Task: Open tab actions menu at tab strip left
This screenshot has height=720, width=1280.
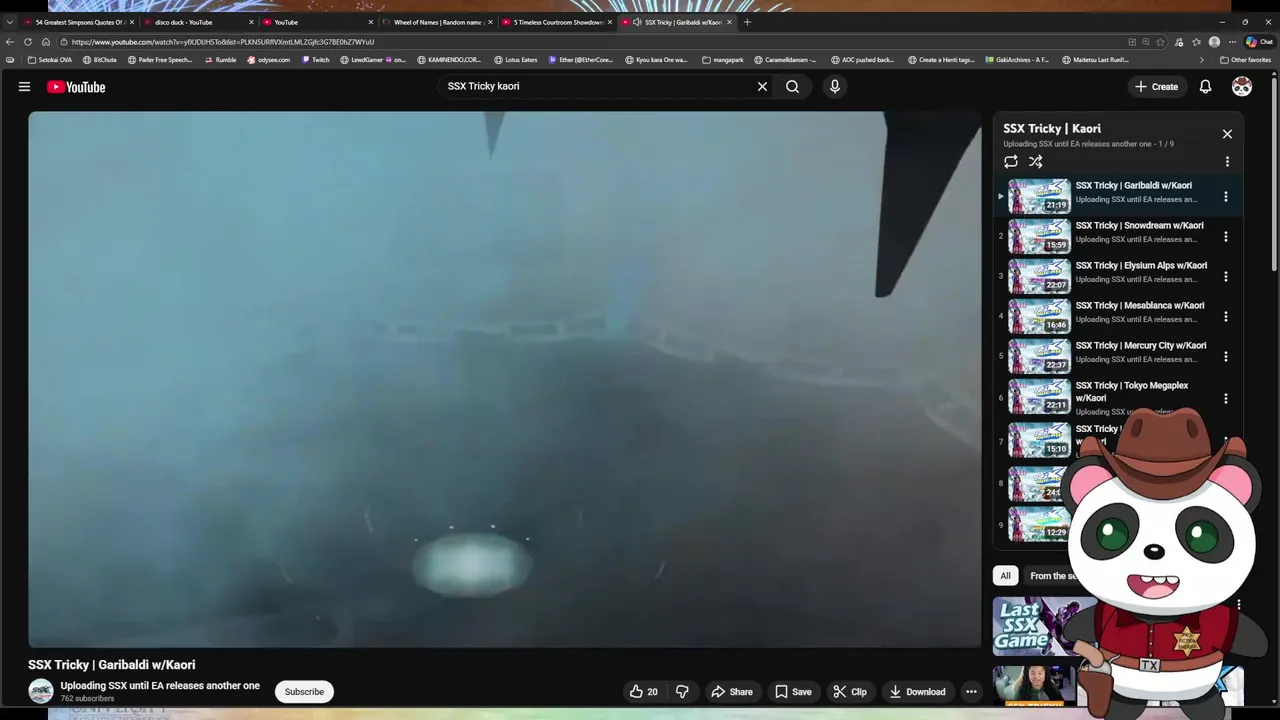Action: tap(10, 22)
